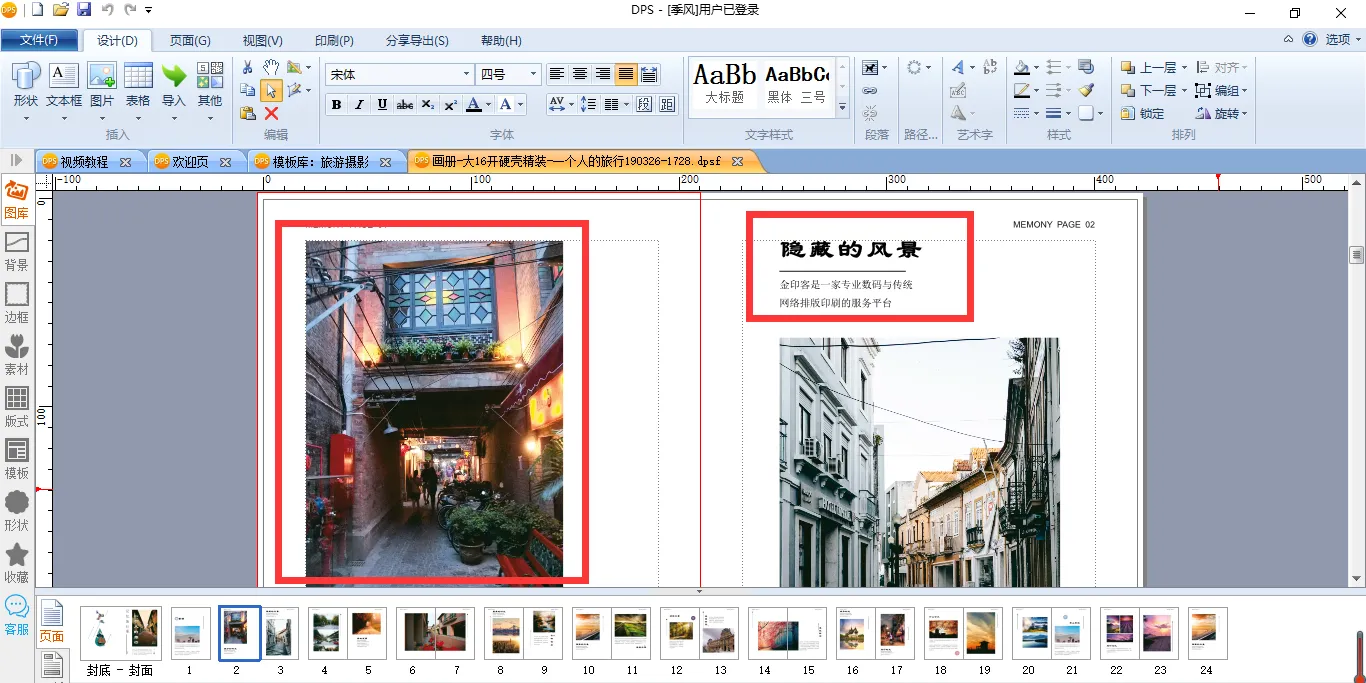Click the scissors cut icon
Screen dimensions: 1366x683
pyautogui.click(x=248, y=68)
